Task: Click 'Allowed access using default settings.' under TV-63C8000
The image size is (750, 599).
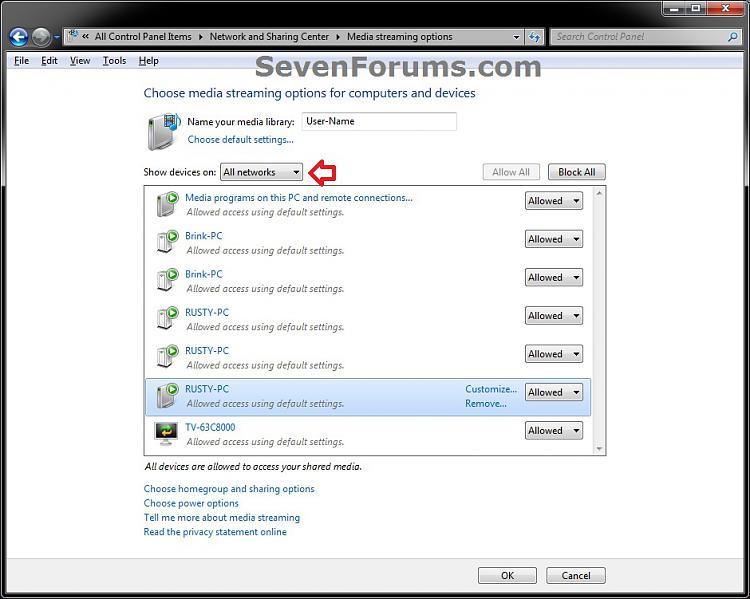Action: (x=265, y=442)
